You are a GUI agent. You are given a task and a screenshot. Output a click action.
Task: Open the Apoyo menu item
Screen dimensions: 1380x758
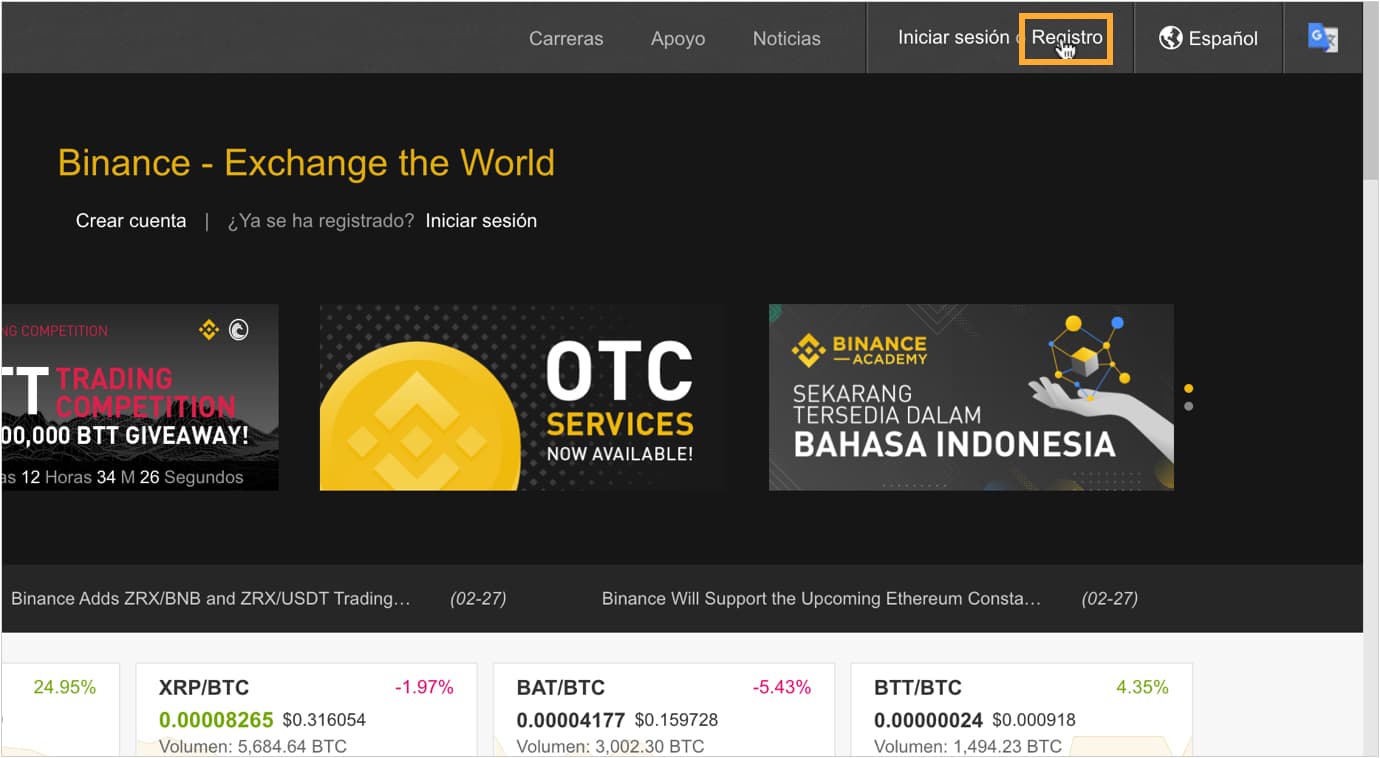(678, 39)
